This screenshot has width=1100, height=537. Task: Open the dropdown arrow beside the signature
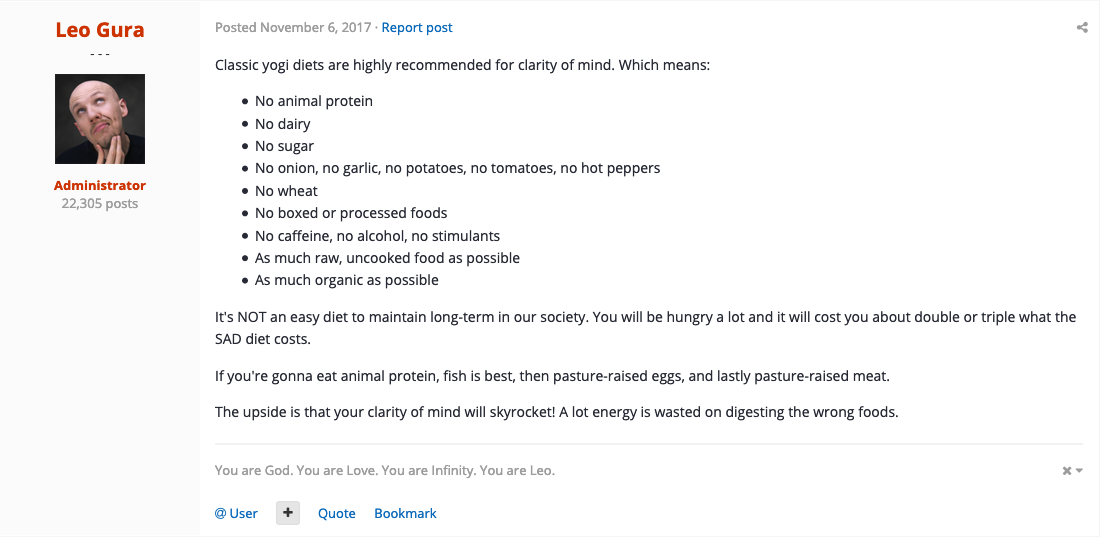[x=1079, y=471]
